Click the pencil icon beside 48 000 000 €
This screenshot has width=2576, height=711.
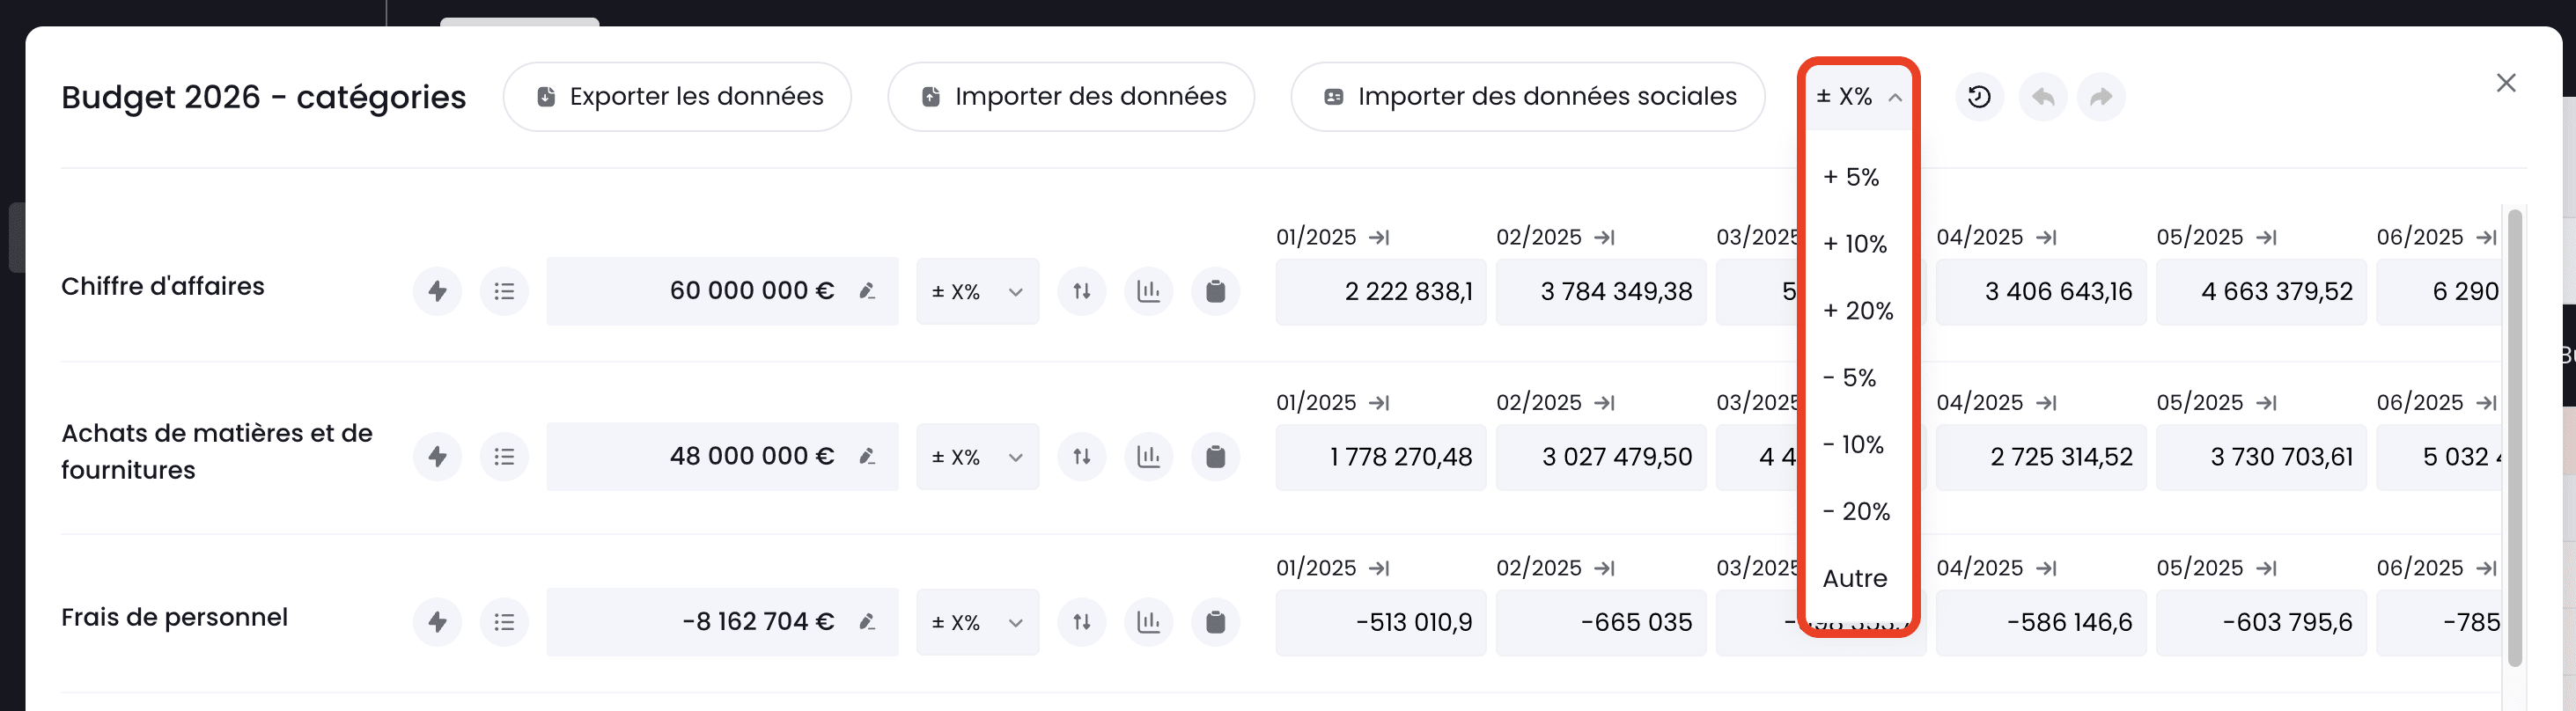867,457
